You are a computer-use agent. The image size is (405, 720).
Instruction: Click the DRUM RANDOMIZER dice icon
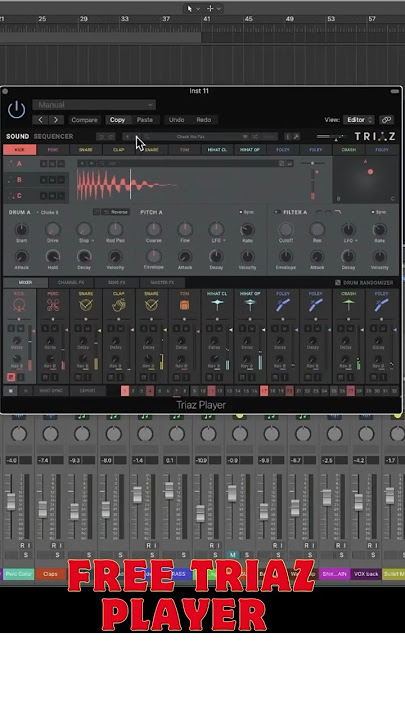pyautogui.click(x=338, y=283)
